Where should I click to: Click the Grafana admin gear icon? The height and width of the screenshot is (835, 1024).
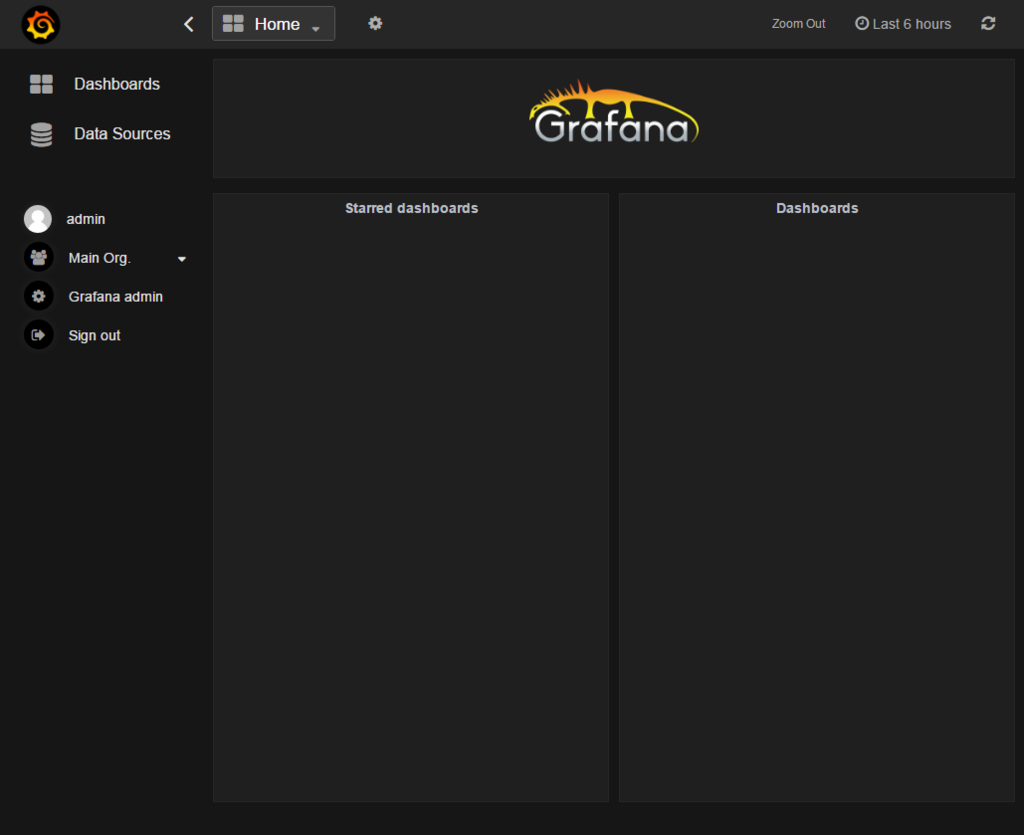point(39,296)
